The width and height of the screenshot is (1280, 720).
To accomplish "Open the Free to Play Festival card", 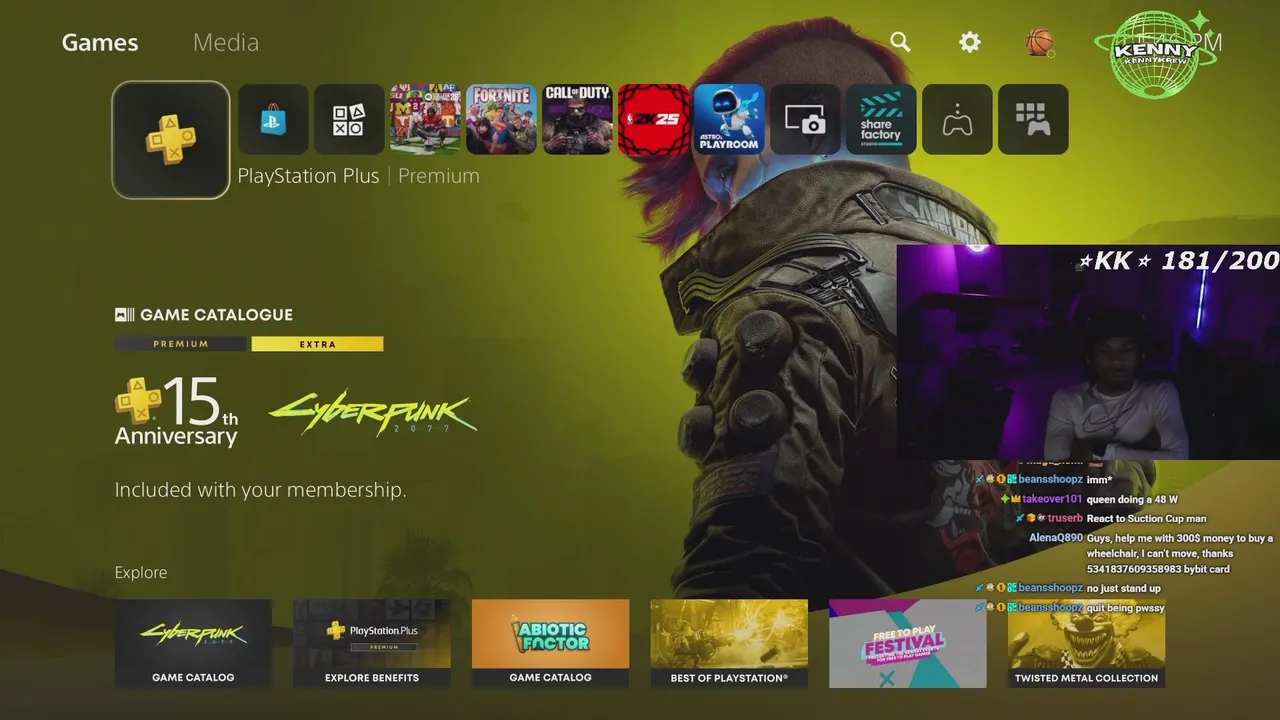I will point(908,644).
